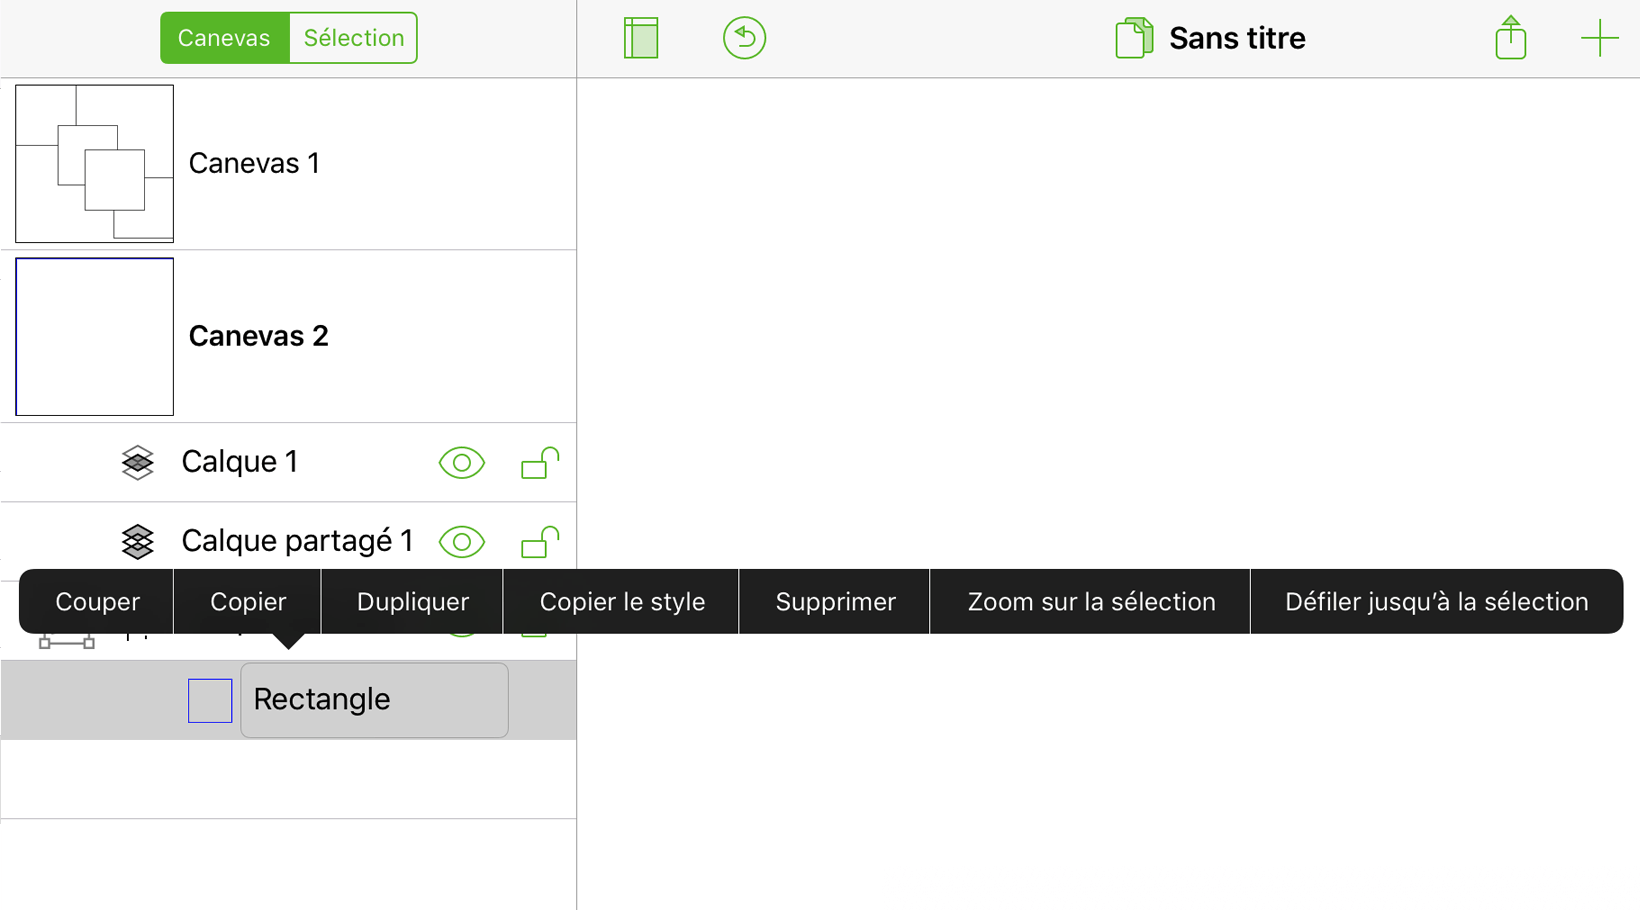Select the Canevas 2 thumbnail

(95, 337)
